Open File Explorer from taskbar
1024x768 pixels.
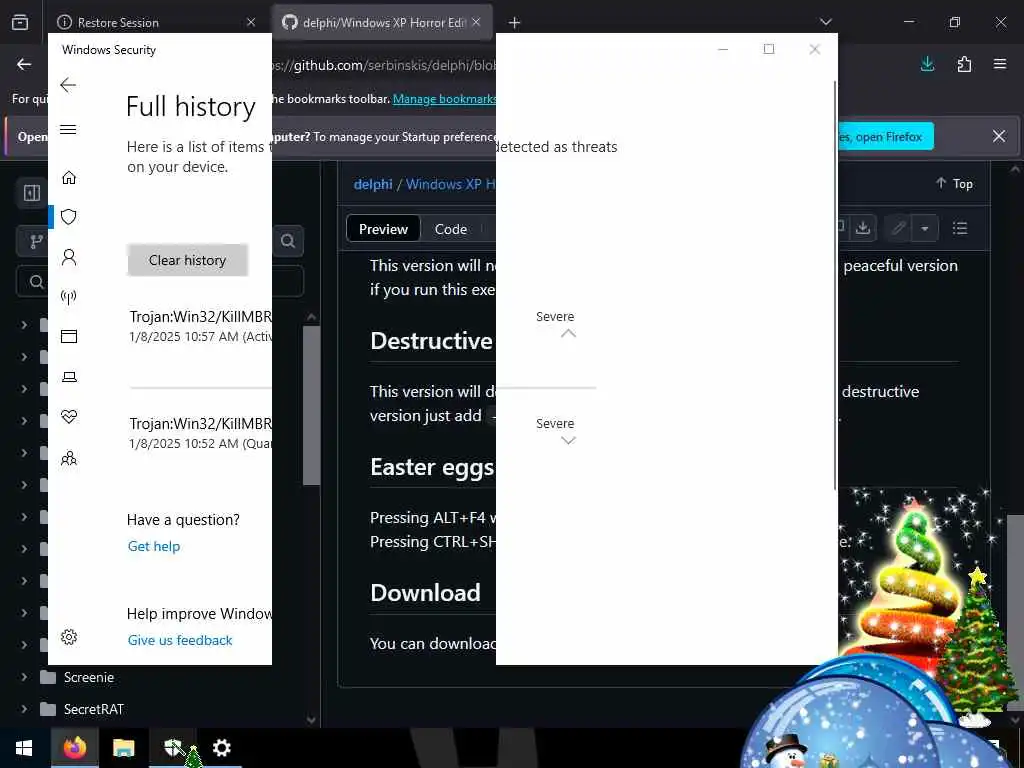(123, 748)
